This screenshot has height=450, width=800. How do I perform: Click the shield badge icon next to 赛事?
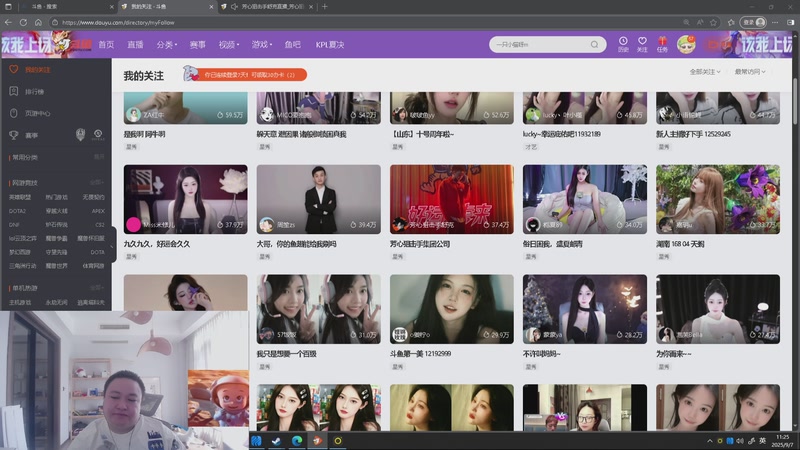click(80, 135)
